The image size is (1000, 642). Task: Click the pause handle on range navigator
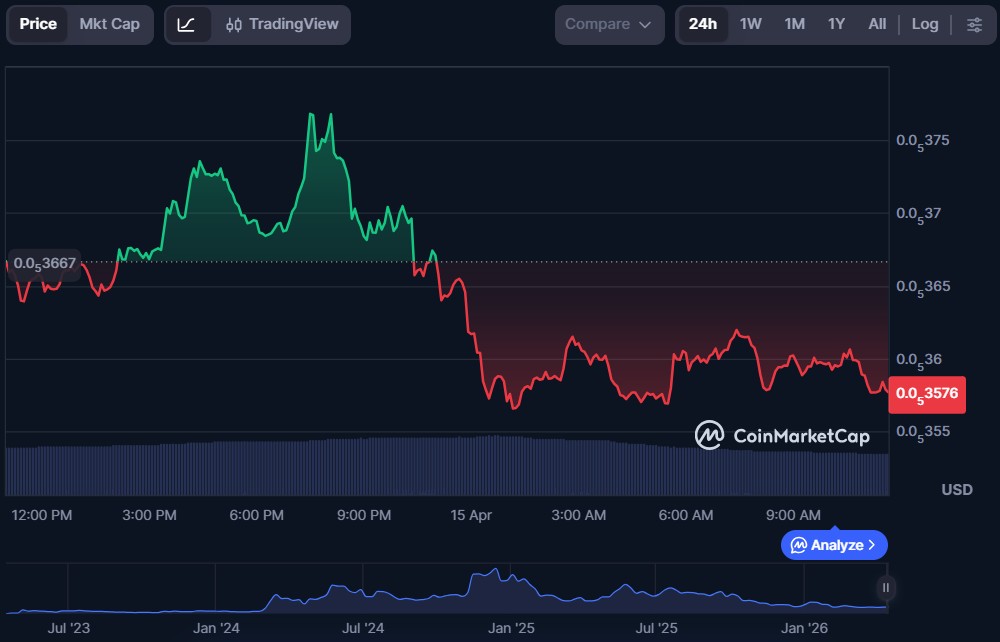coord(885,587)
